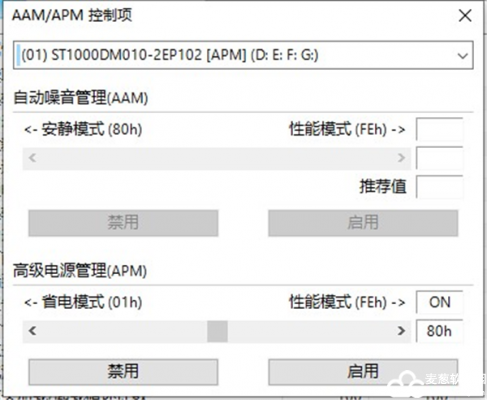Click the APM slider left arrow
The height and width of the screenshot is (400, 487).
32,331
